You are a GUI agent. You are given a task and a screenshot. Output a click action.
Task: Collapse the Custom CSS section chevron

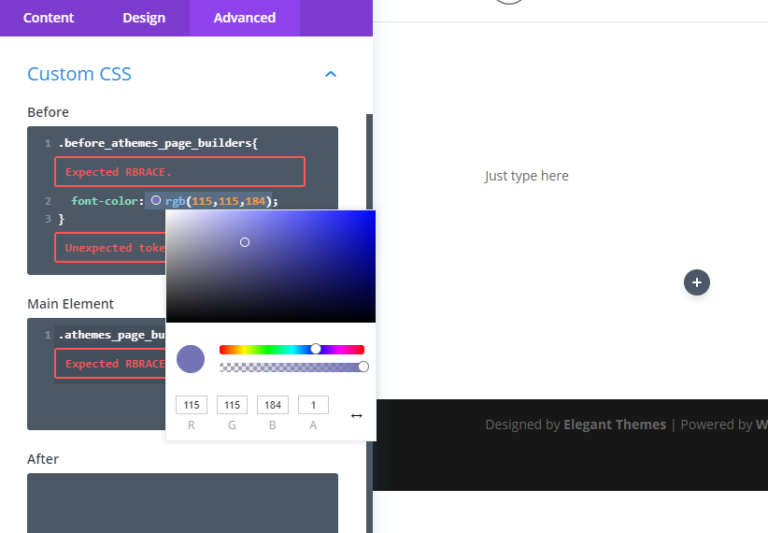[x=331, y=74]
